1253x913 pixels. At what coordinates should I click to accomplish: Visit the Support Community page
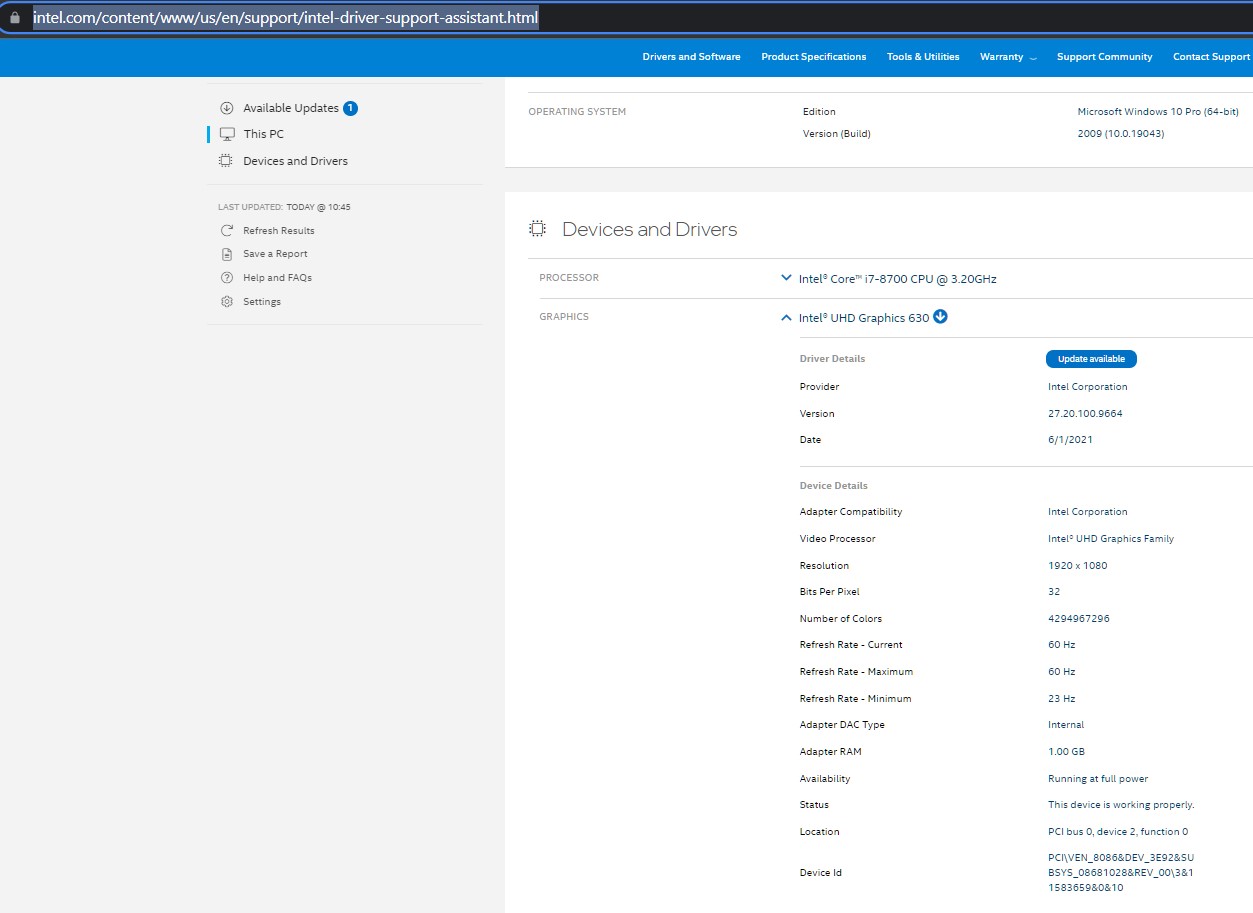pyautogui.click(x=1104, y=57)
